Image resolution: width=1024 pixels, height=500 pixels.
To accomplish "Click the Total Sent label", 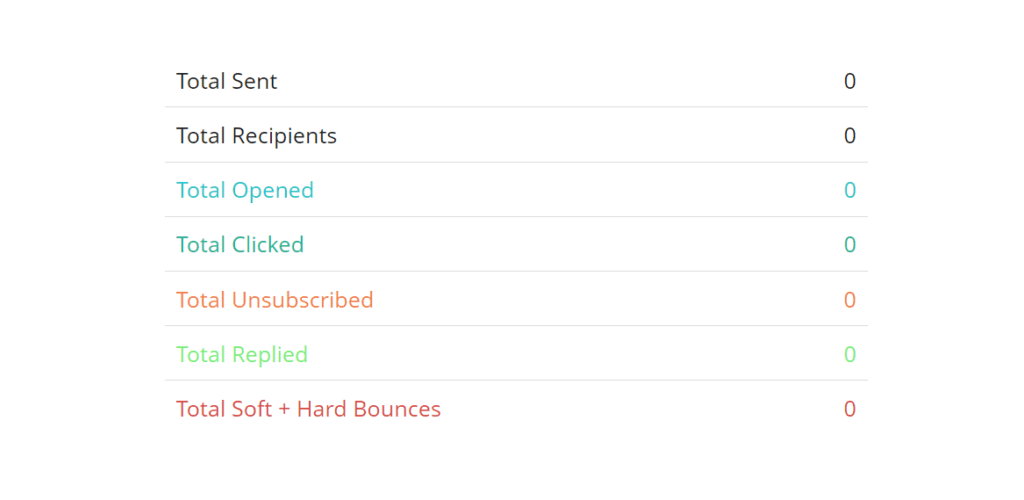I will click(226, 82).
